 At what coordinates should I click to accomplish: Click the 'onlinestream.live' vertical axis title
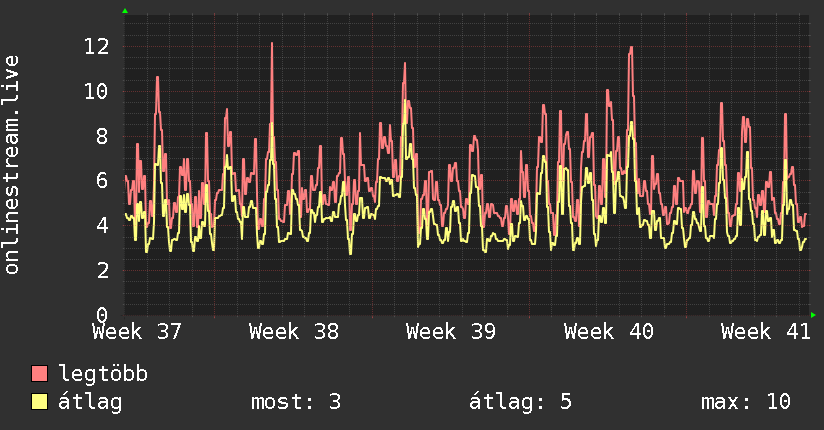(x=11, y=165)
